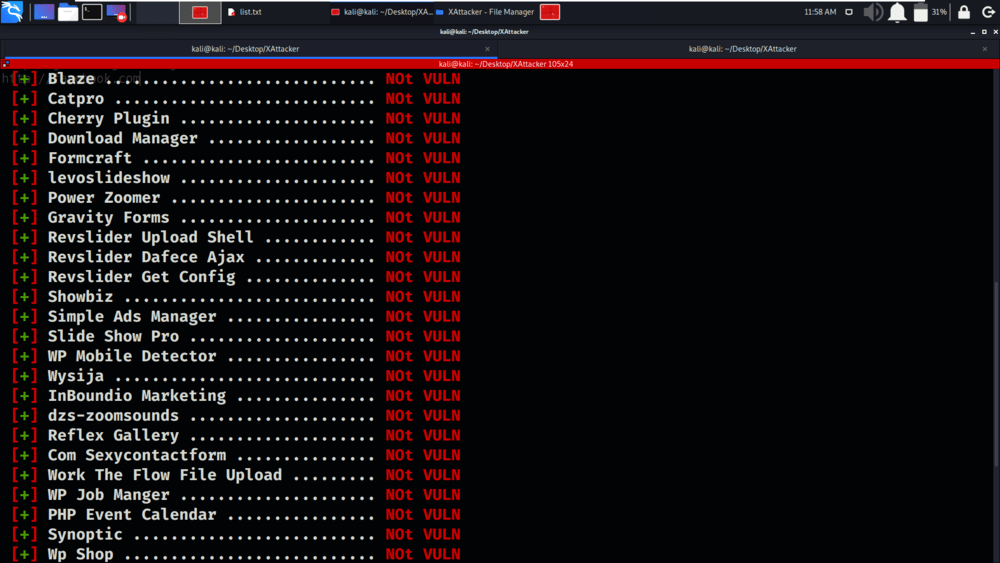This screenshot has width=1000, height=563.
Task: Click the 'Wp Shop' output line
Action: (x=236, y=554)
